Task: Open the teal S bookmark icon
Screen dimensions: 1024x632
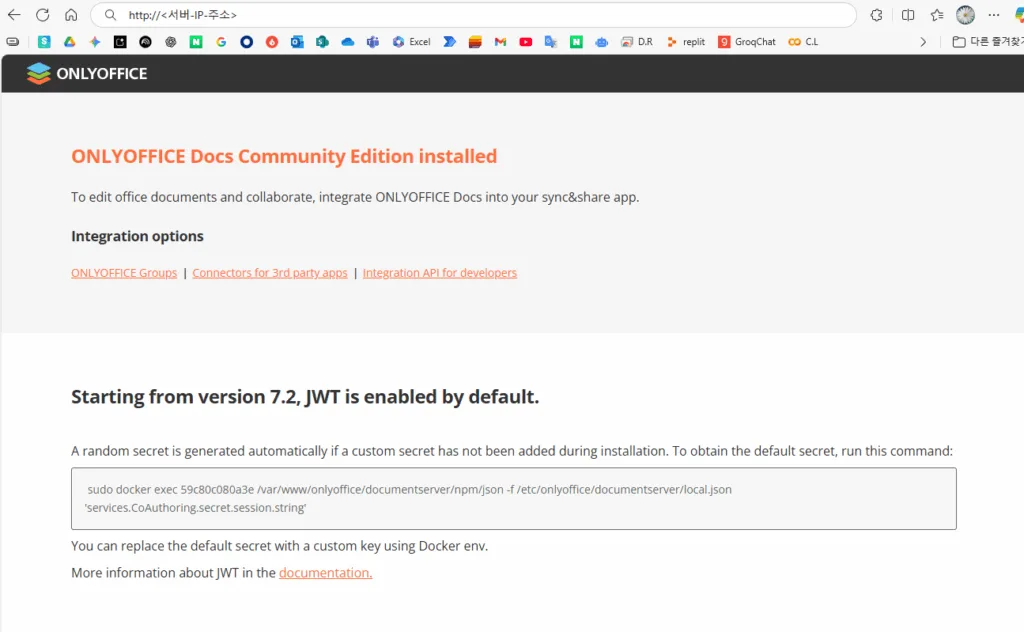Action: 44,42
